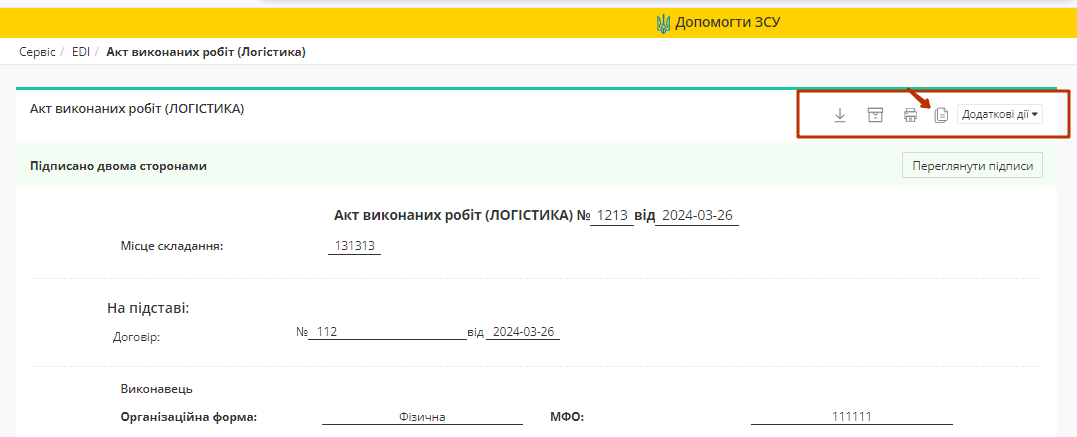The image size is (1077, 437).
Task: Click the МФО value 111111
Action: (x=852, y=416)
